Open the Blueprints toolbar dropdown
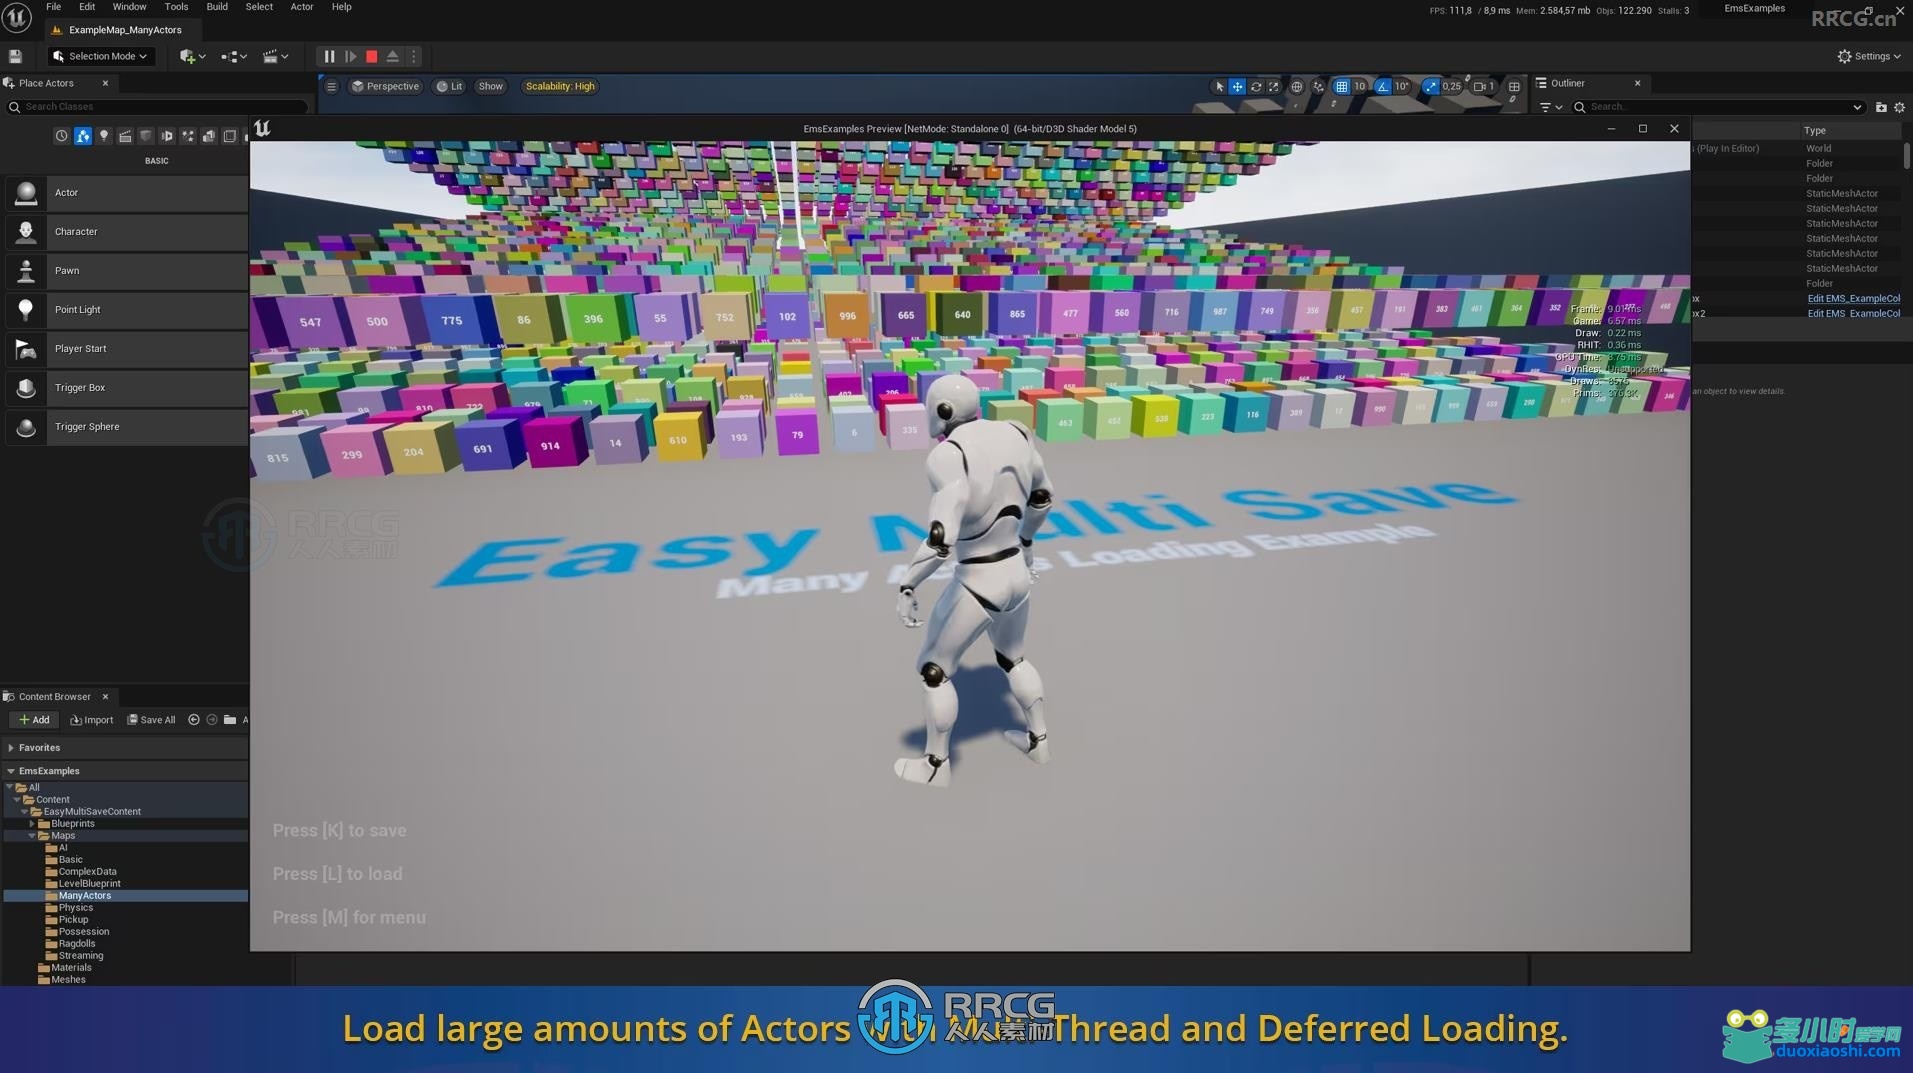Image resolution: width=1913 pixels, height=1073 pixels. pyautogui.click(x=234, y=57)
